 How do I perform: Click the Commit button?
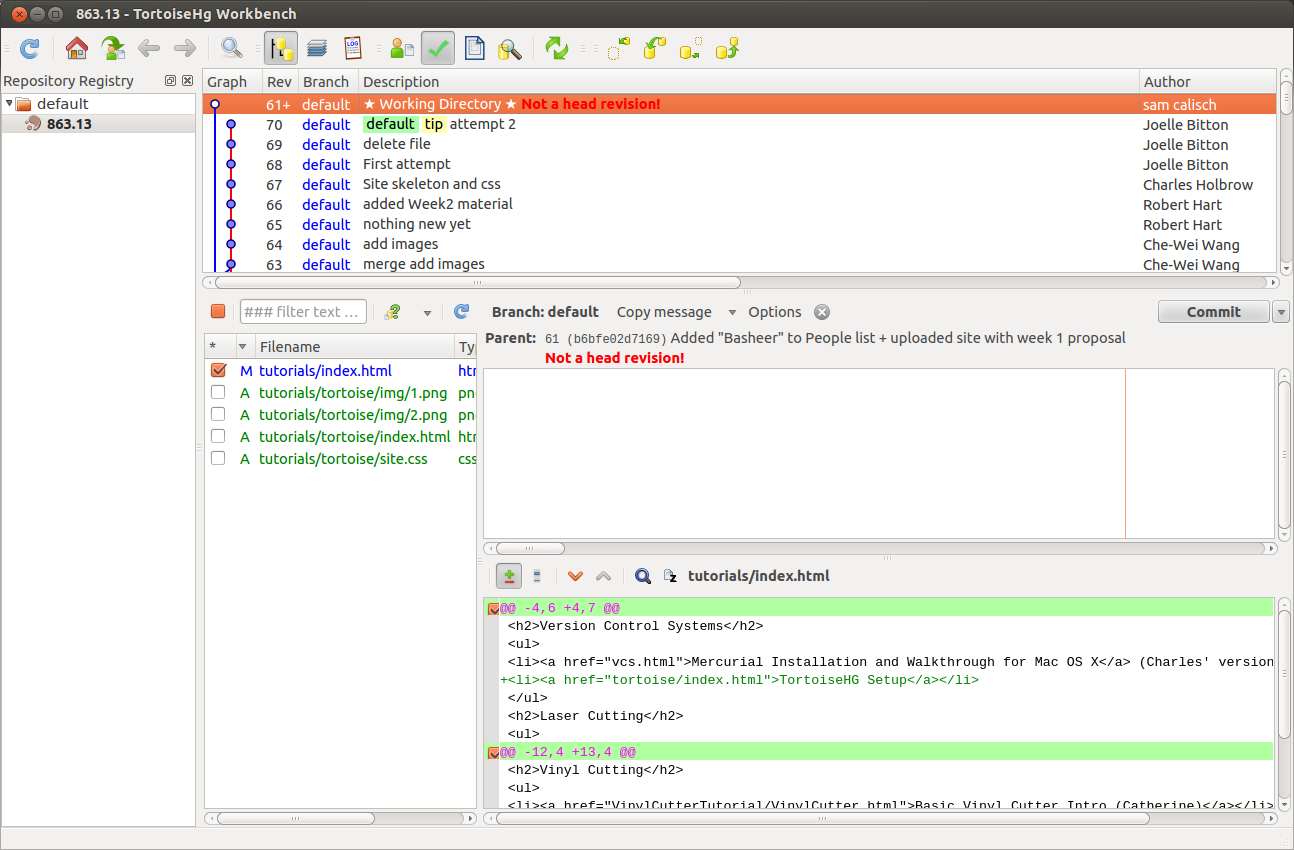tap(1214, 312)
